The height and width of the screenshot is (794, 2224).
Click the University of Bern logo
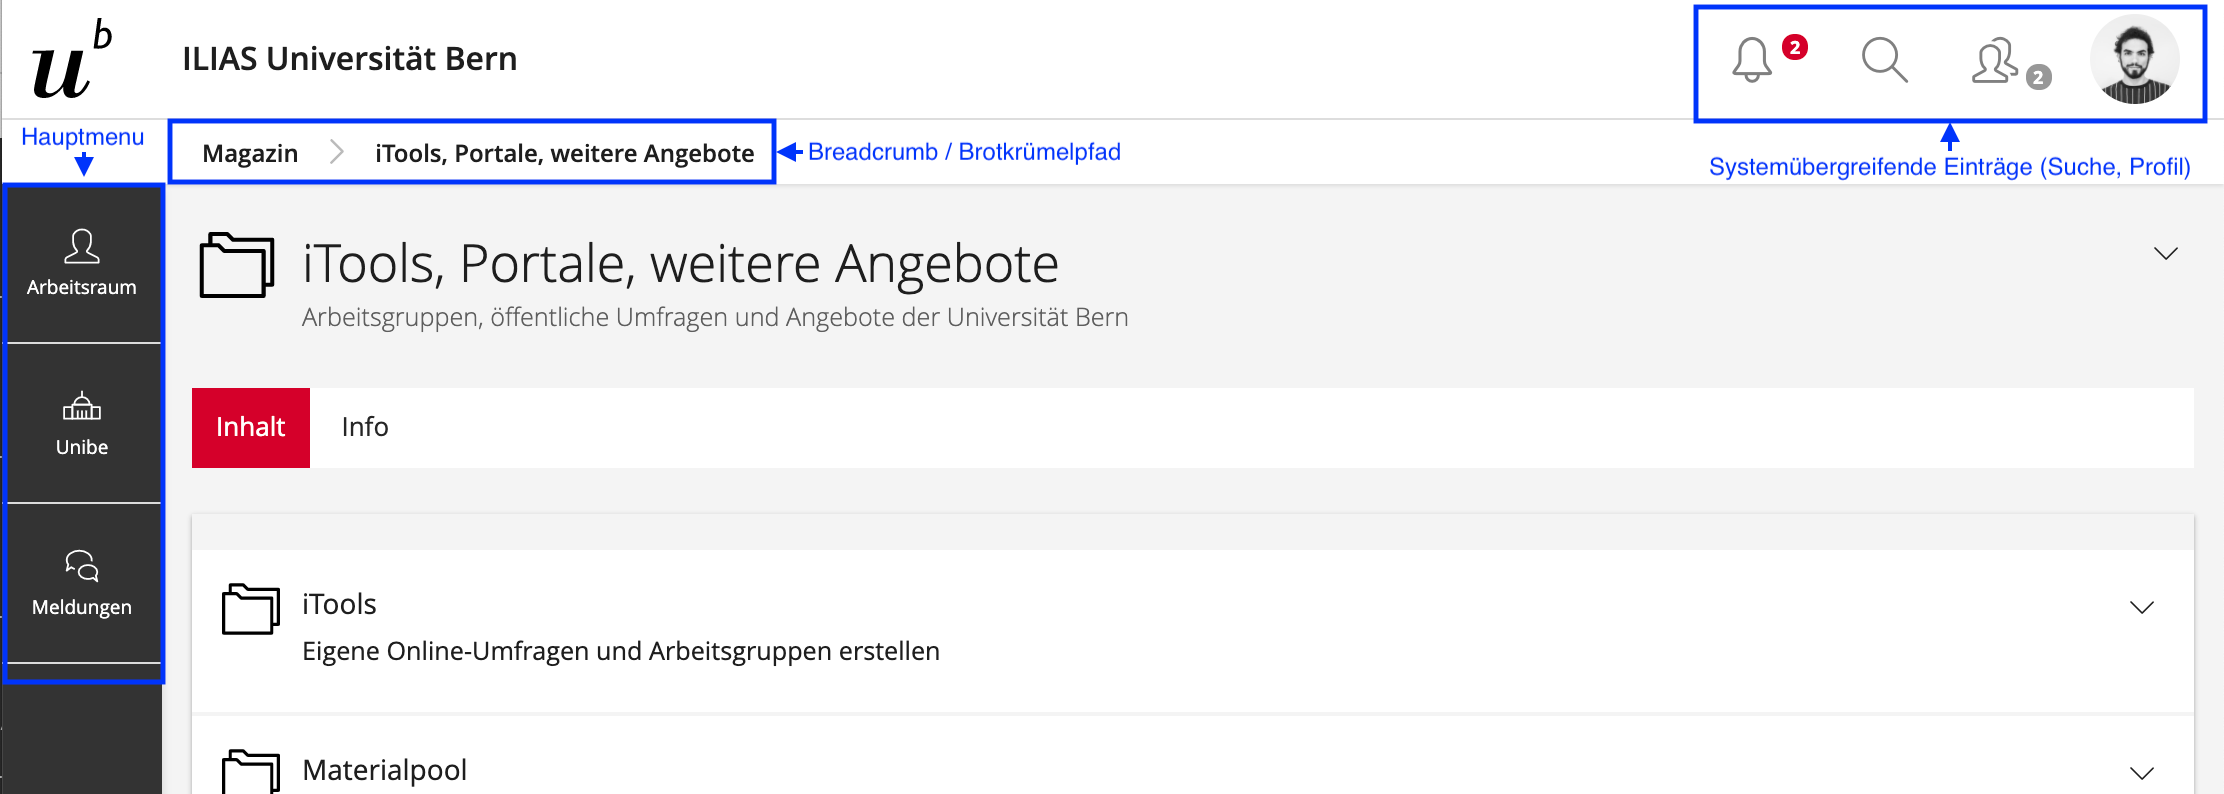pos(72,60)
